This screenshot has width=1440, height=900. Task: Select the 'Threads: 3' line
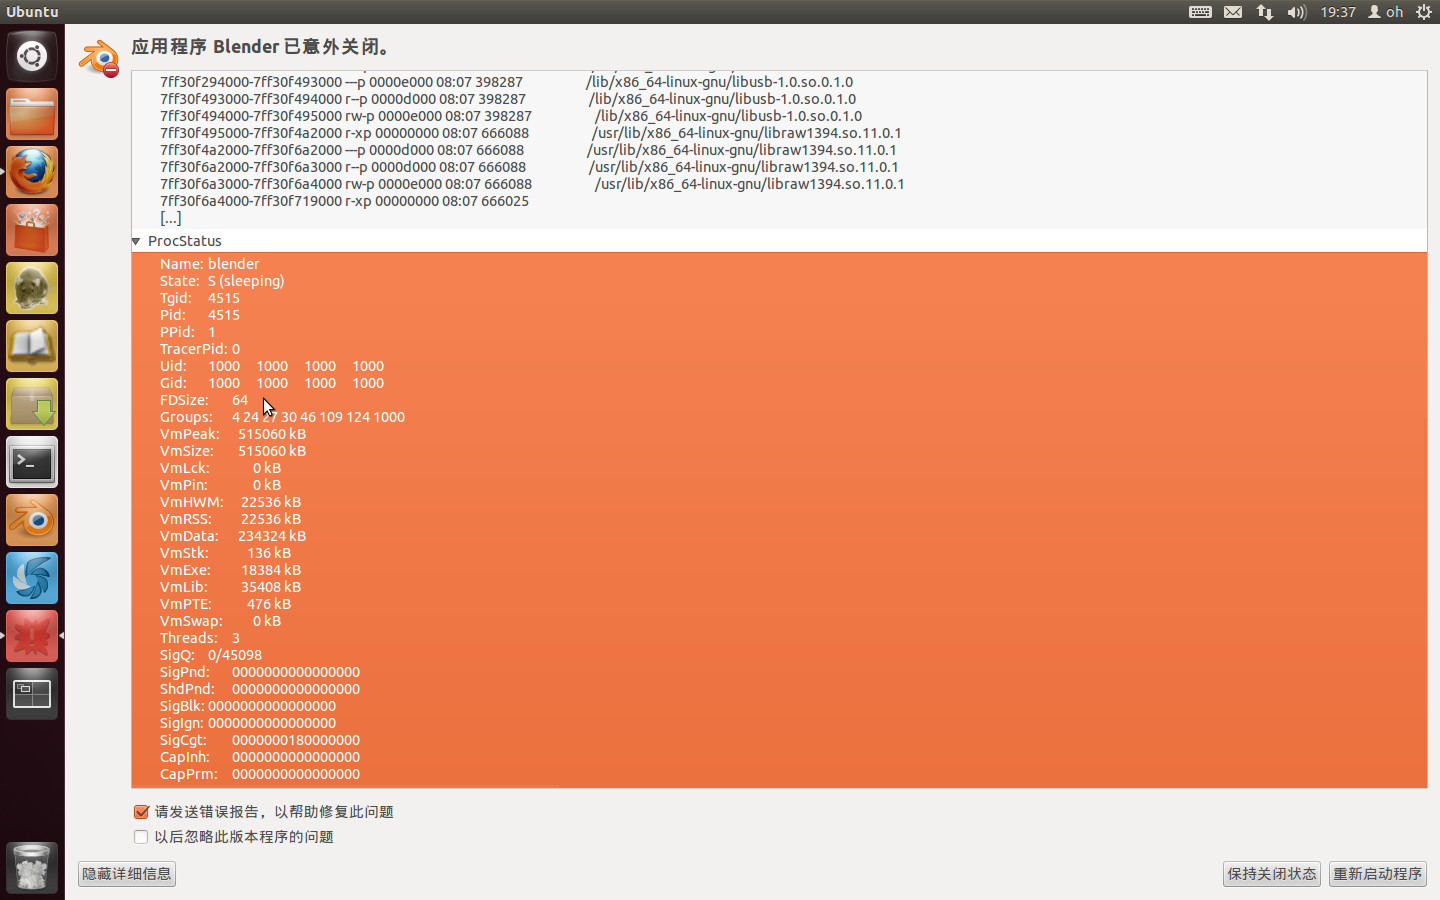coord(200,638)
